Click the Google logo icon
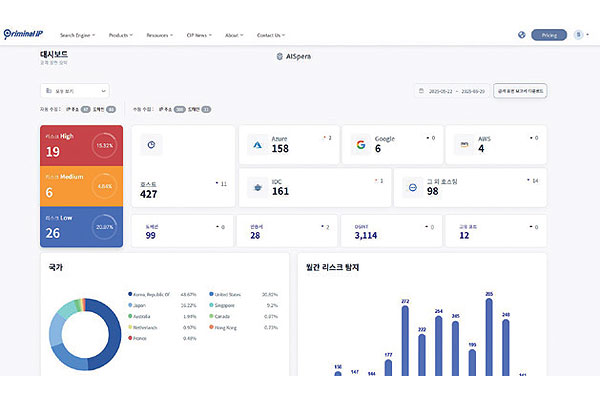This screenshot has width=600, height=400. point(360,144)
